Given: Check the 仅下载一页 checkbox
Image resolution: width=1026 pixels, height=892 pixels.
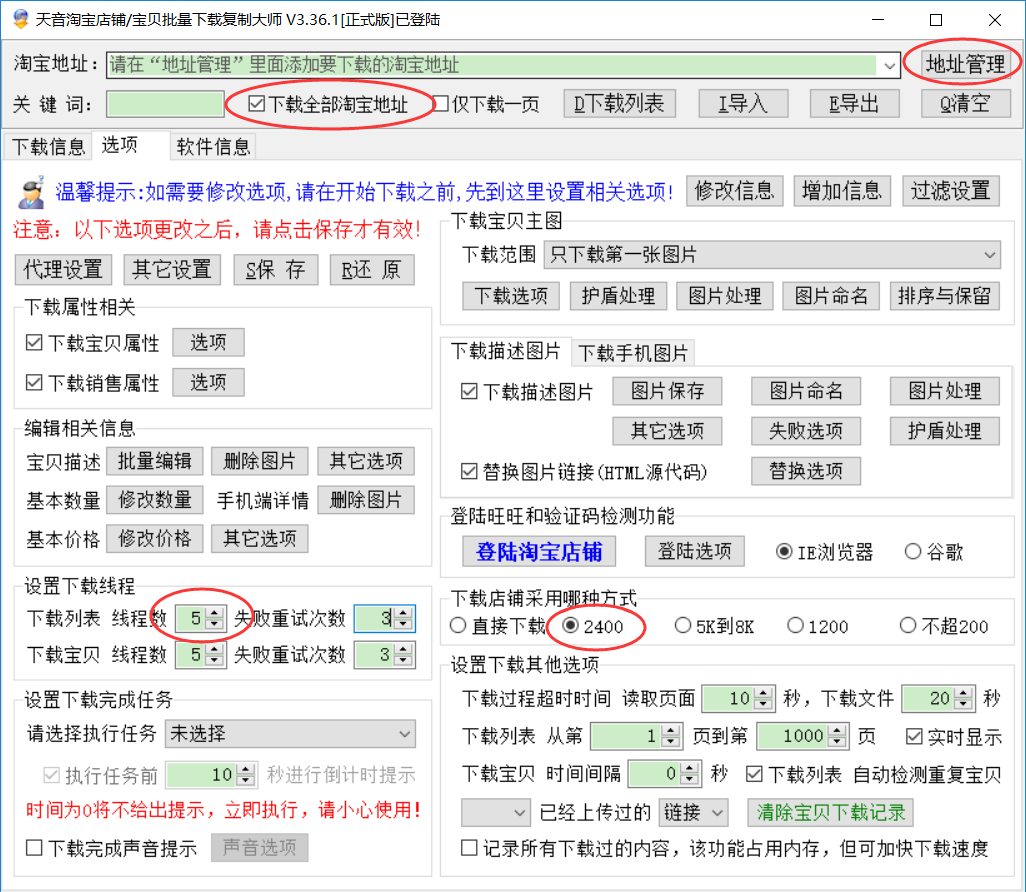Looking at the screenshot, I should tap(440, 104).
